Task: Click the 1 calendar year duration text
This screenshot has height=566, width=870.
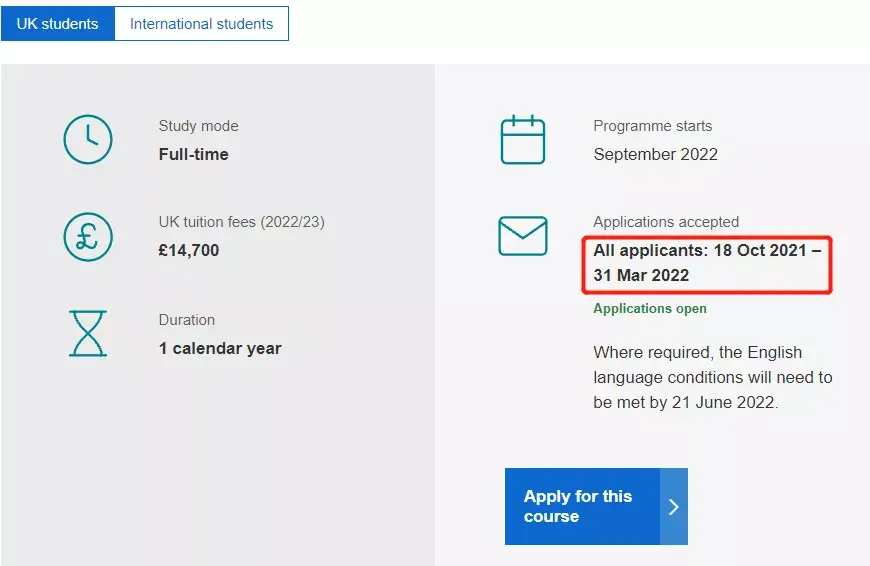Action: [220, 348]
